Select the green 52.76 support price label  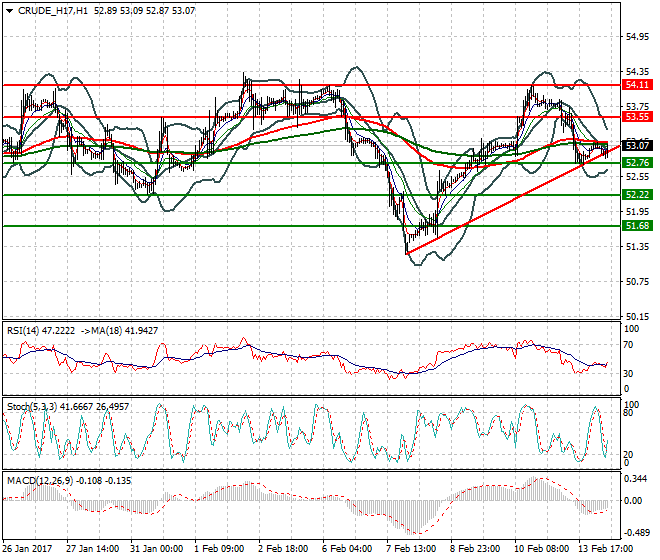637,163
